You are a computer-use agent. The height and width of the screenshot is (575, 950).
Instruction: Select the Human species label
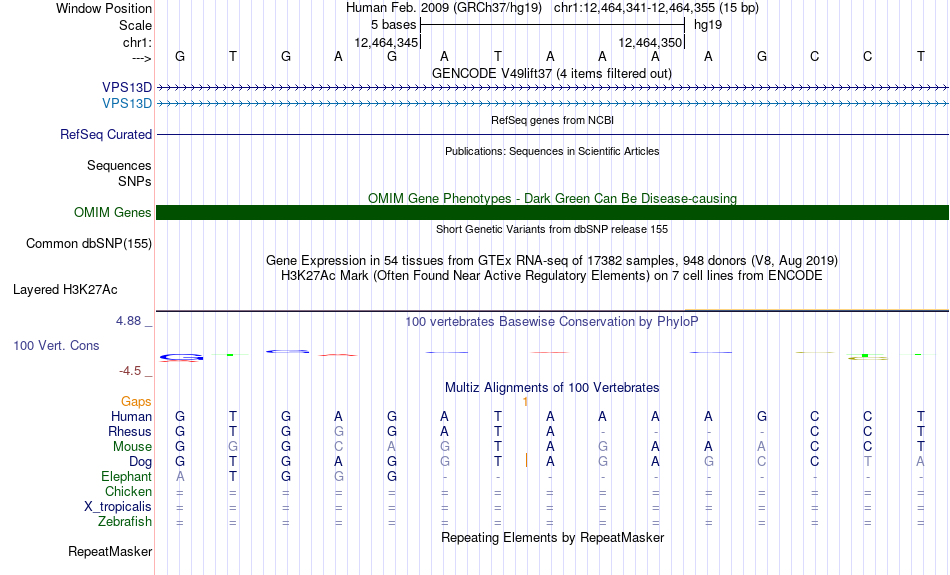coord(131,417)
